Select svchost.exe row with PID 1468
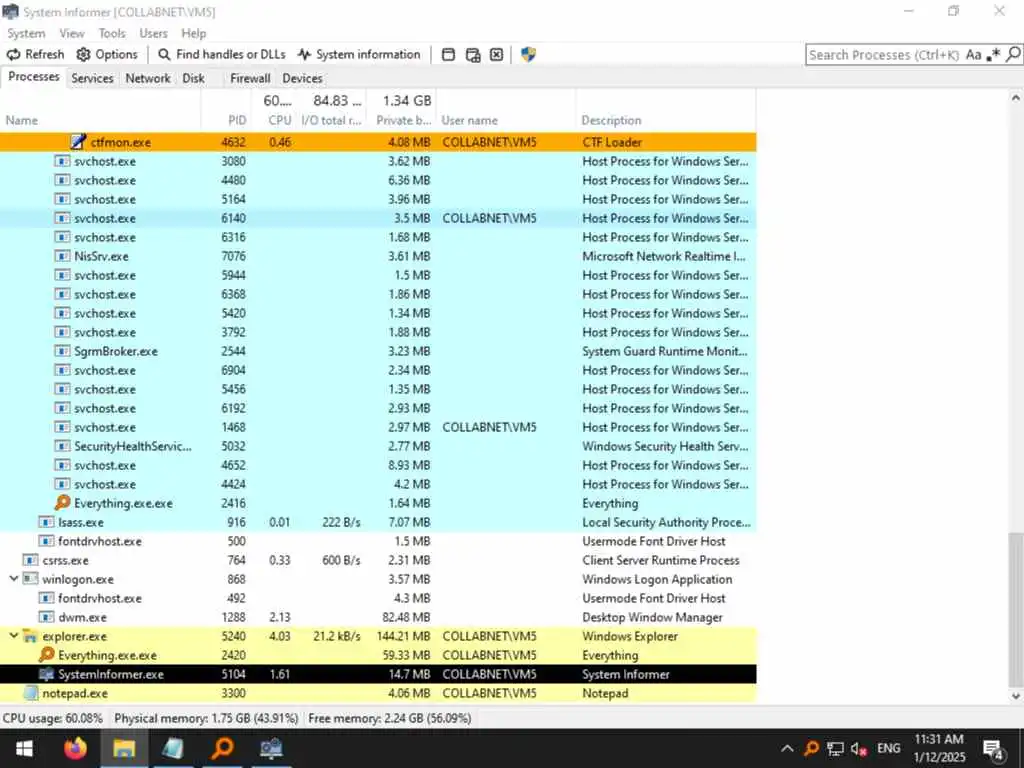The image size is (1024, 768). click(378, 427)
